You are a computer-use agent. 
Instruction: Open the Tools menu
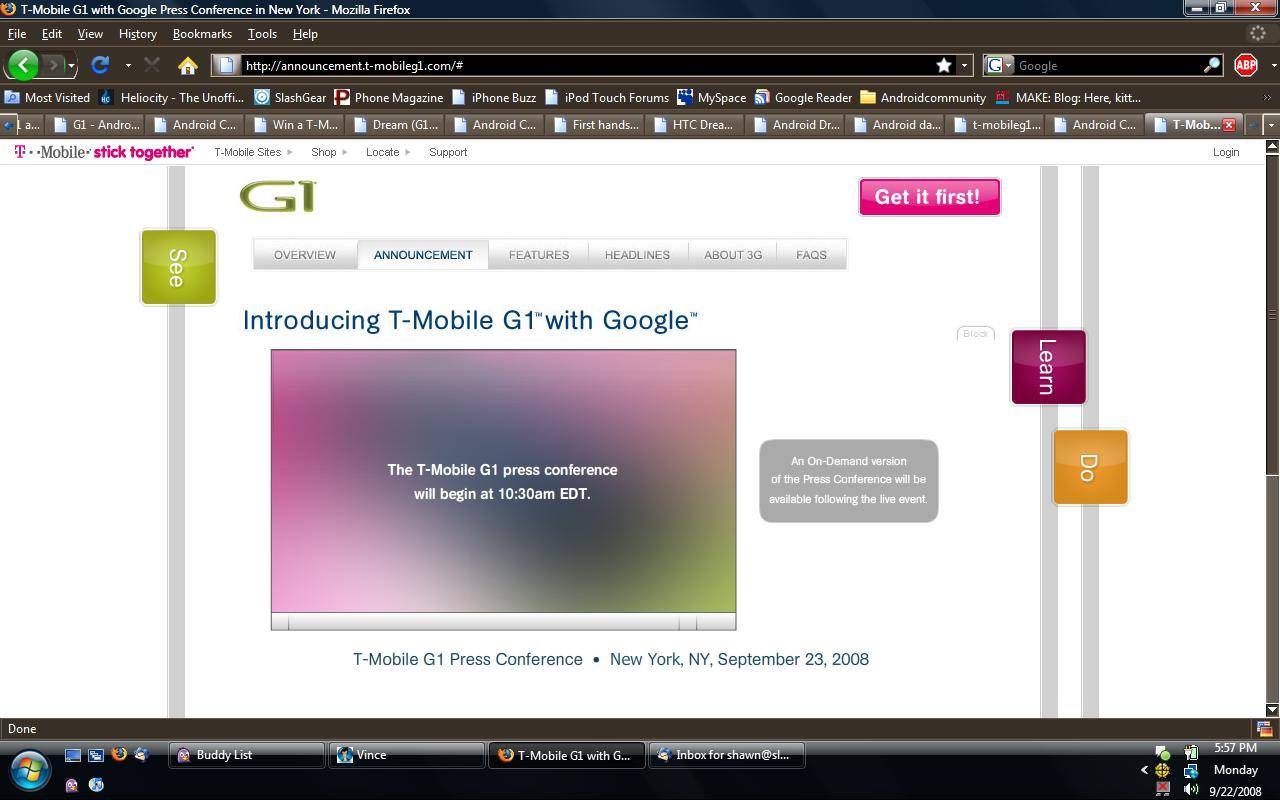pos(262,33)
